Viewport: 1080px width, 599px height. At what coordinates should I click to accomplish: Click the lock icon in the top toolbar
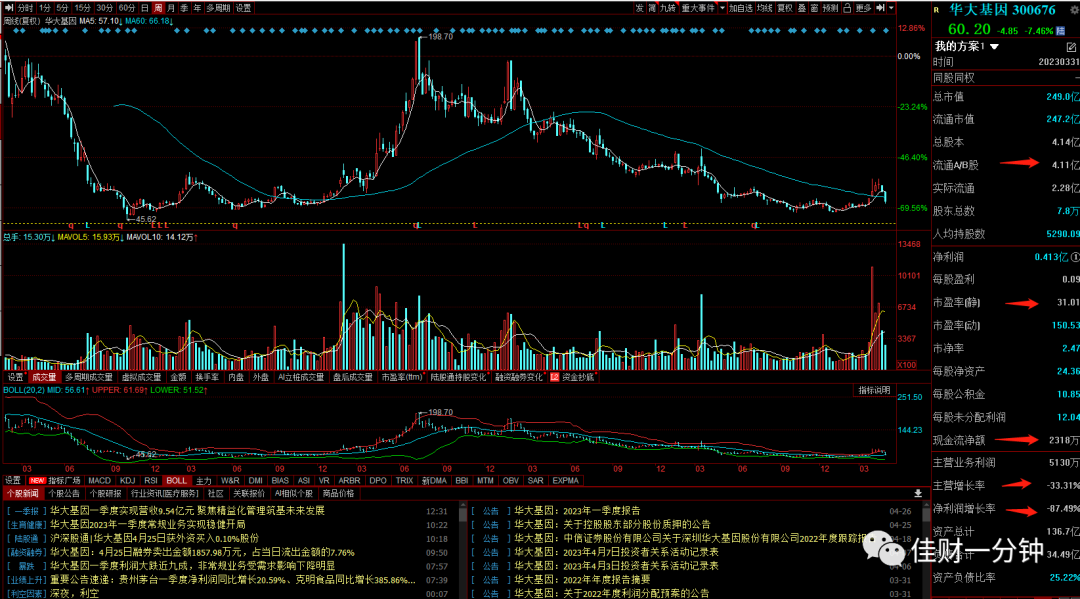847,8
